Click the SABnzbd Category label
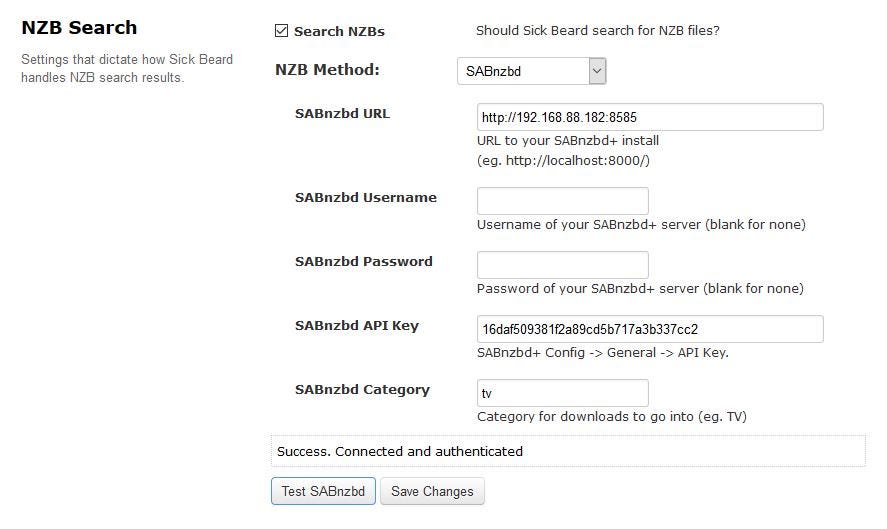The width and height of the screenshot is (887, 529). [362, 389]
